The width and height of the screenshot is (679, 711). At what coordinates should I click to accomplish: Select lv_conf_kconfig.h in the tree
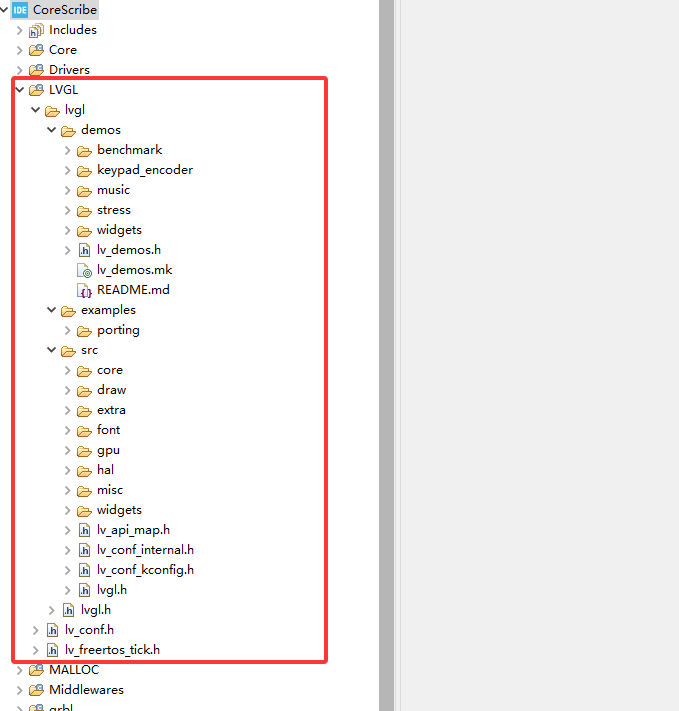click(x=145, y=570)
